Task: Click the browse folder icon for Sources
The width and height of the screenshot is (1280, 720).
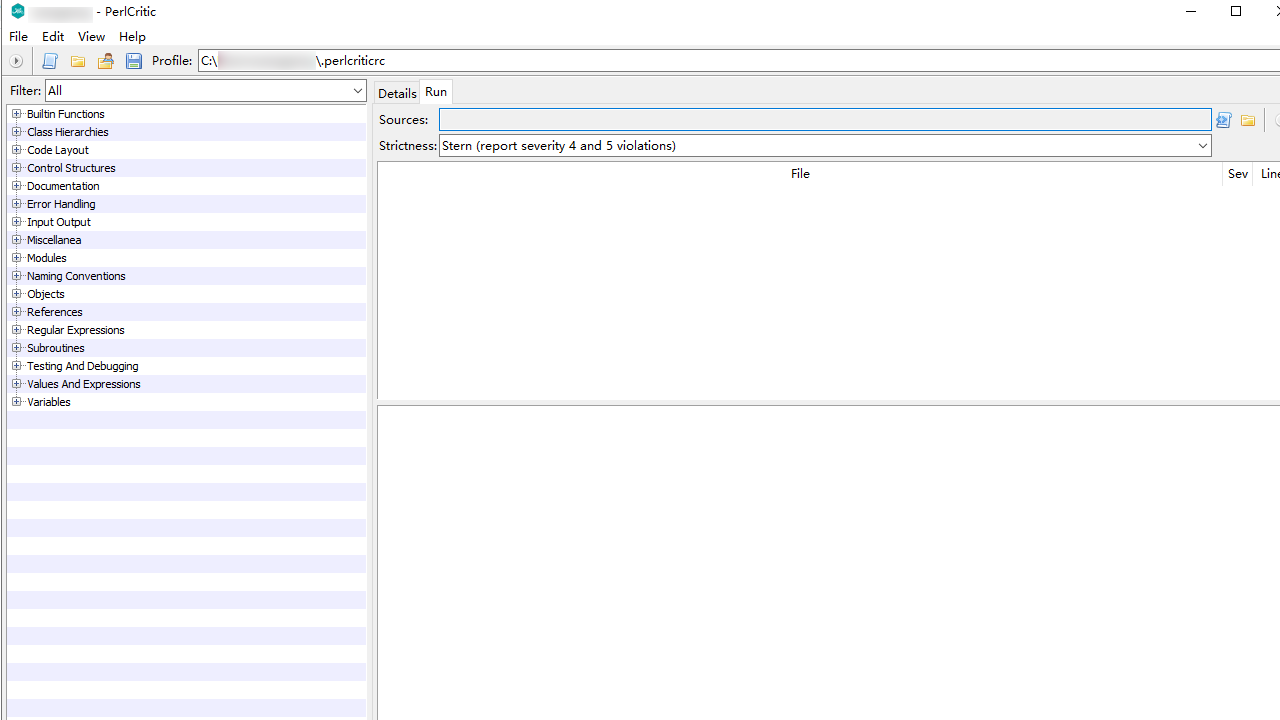Action: coord(1248,120)
